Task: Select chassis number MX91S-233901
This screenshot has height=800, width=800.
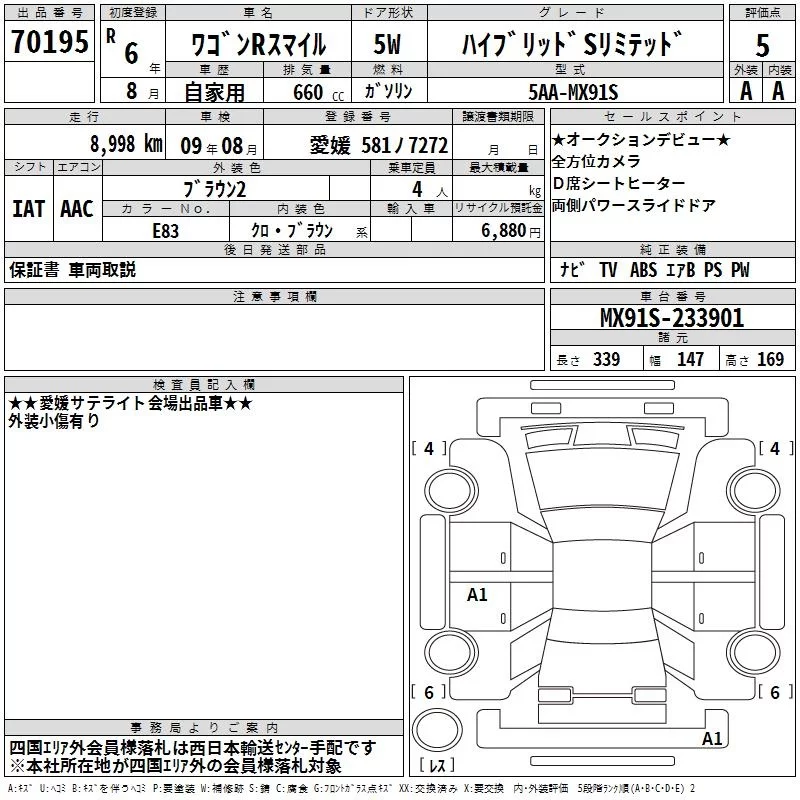Action: 672,318
